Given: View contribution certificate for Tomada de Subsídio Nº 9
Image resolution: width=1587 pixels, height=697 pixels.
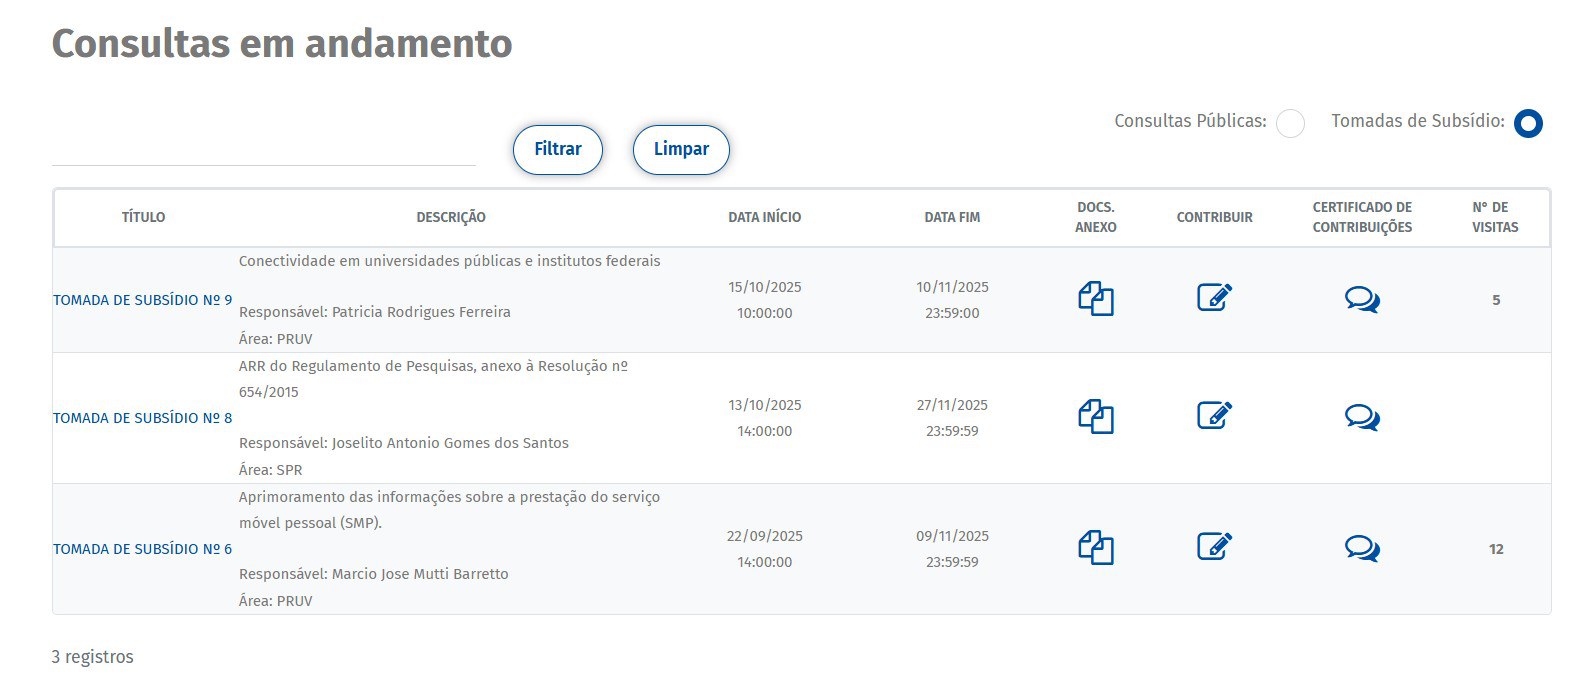Looking at the screenshot, I should [1362, 299].
